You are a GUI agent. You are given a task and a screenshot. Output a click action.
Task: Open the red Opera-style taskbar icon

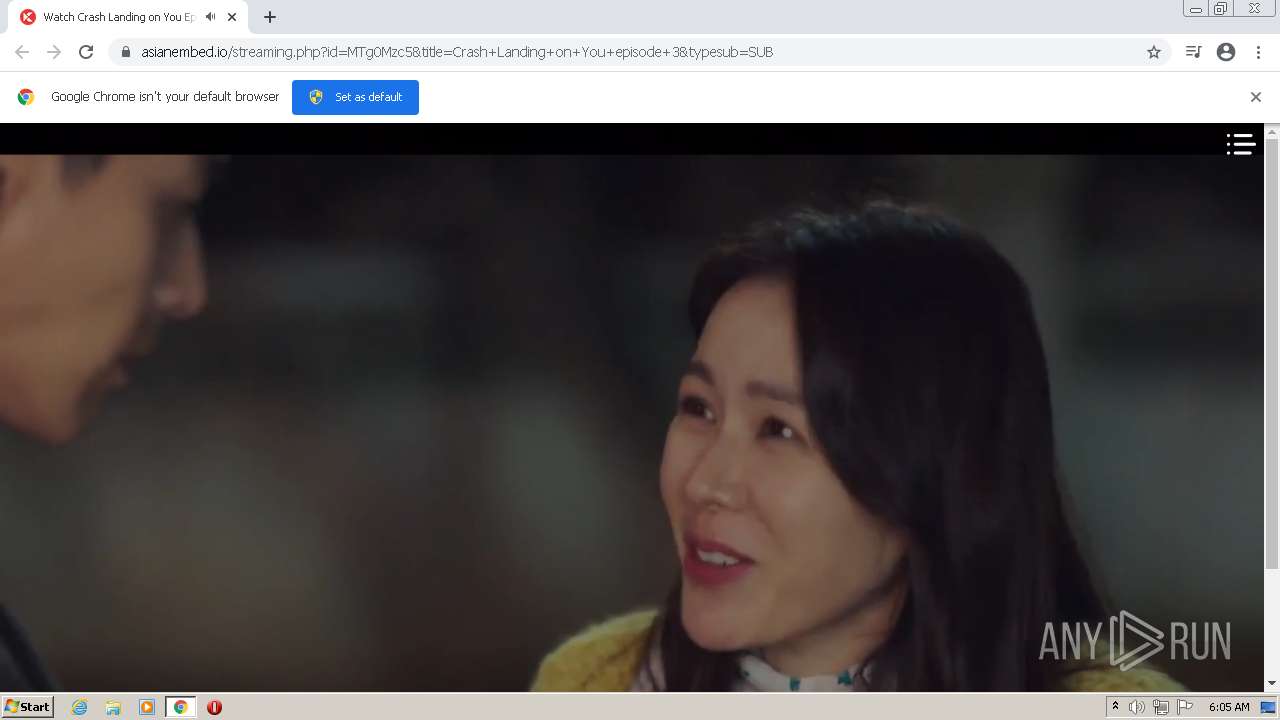coord(214,707)
